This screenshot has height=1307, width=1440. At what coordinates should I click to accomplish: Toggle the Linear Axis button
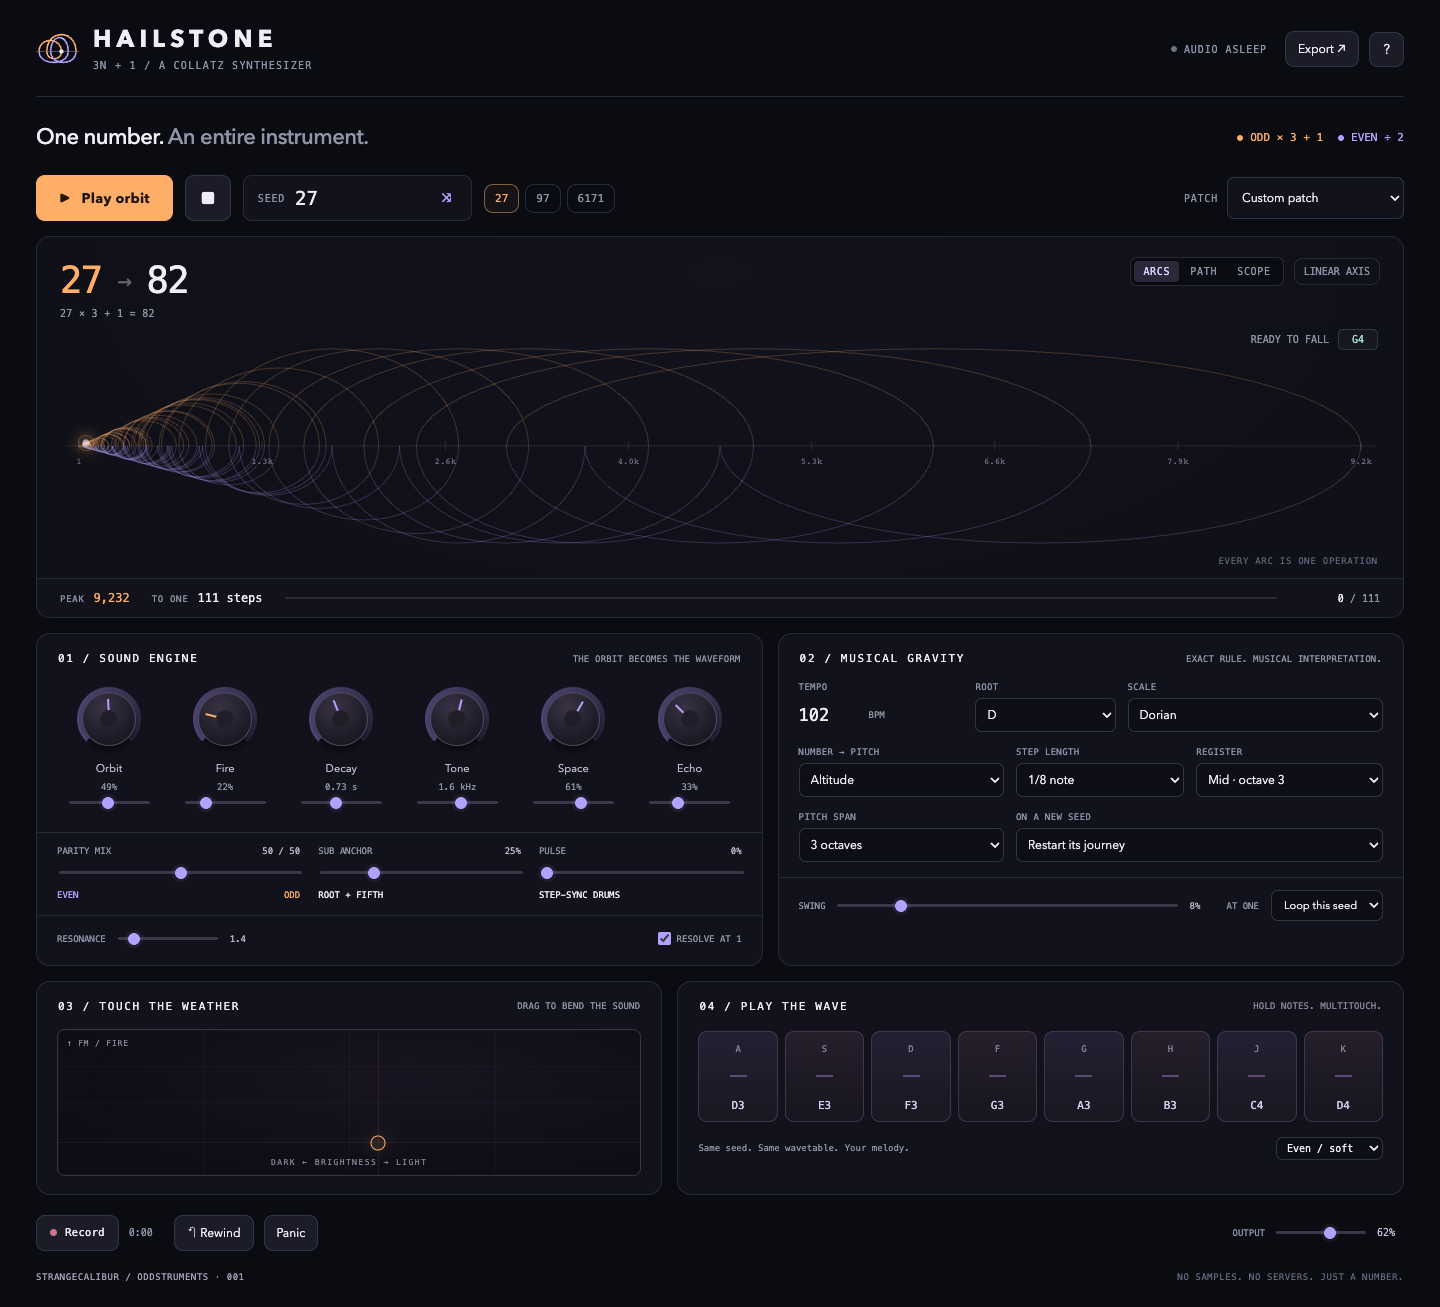click(x=1337, y=271)
